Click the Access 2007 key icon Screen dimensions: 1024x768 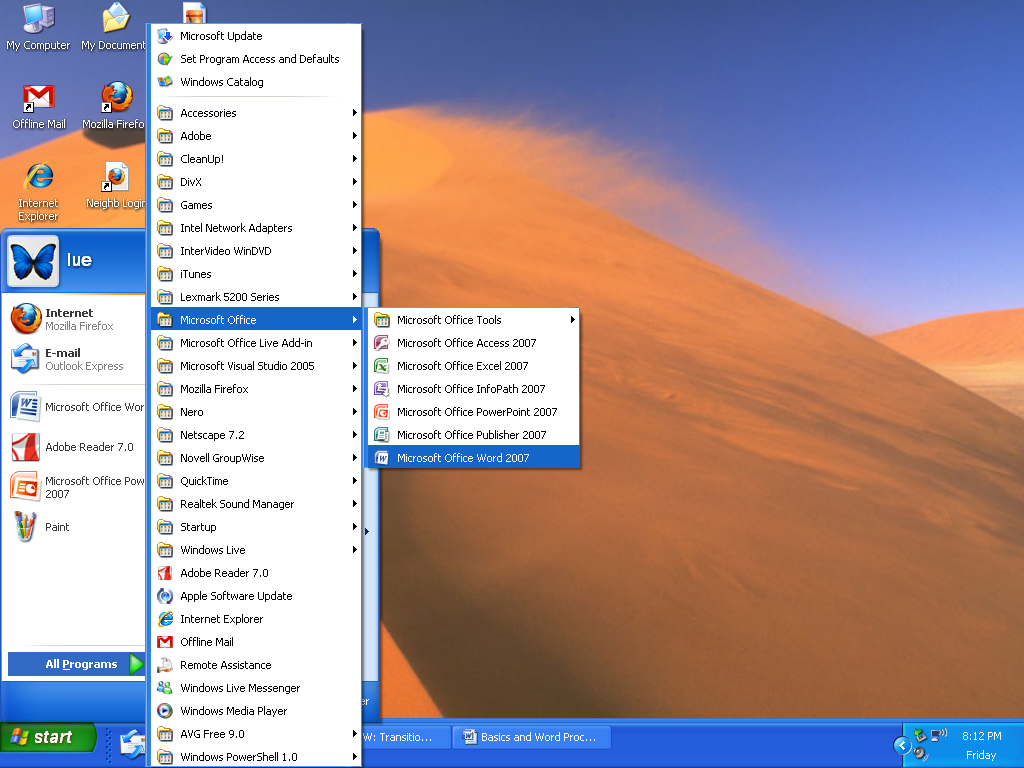[x=381, y=343]
